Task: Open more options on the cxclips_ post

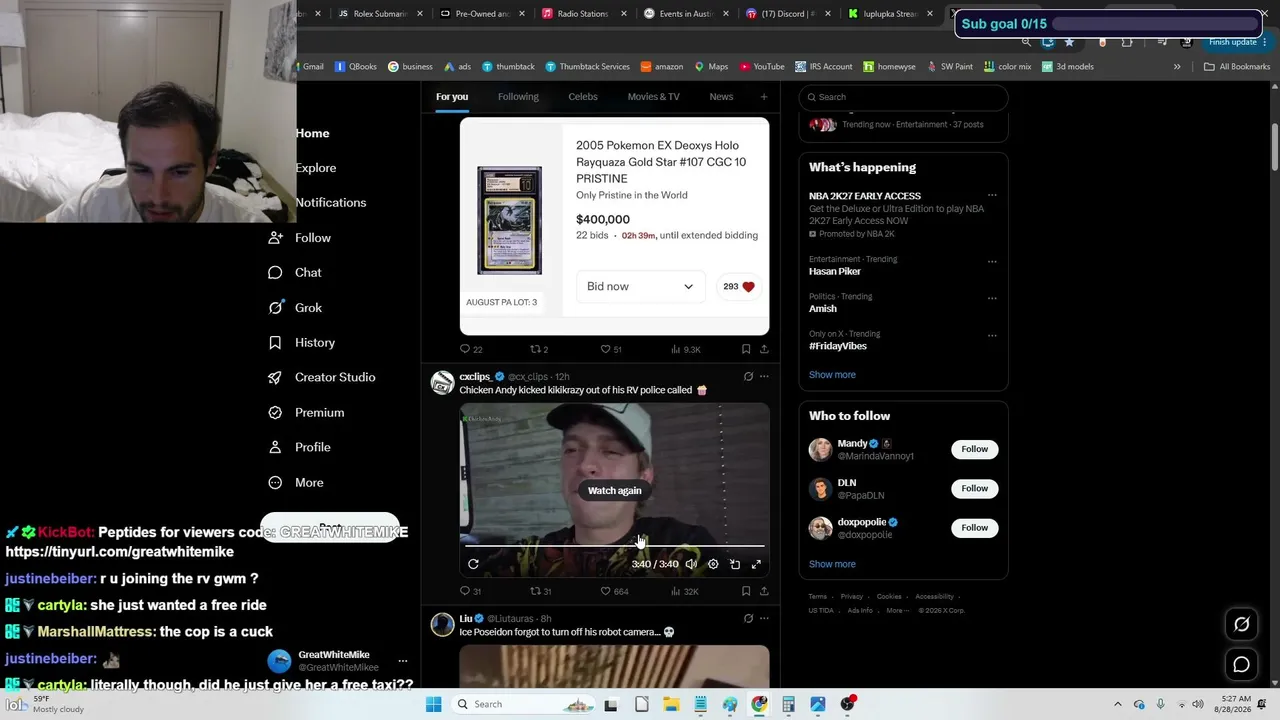Action: point(764,377)
